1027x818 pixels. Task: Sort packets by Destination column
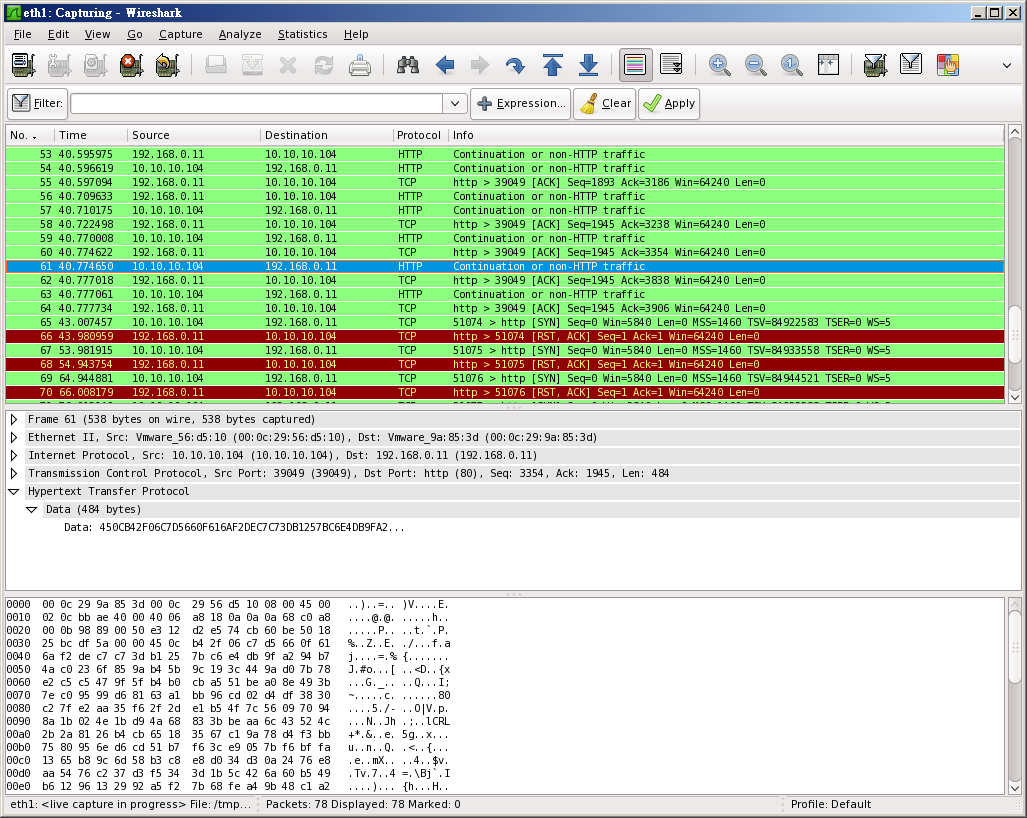326,135
